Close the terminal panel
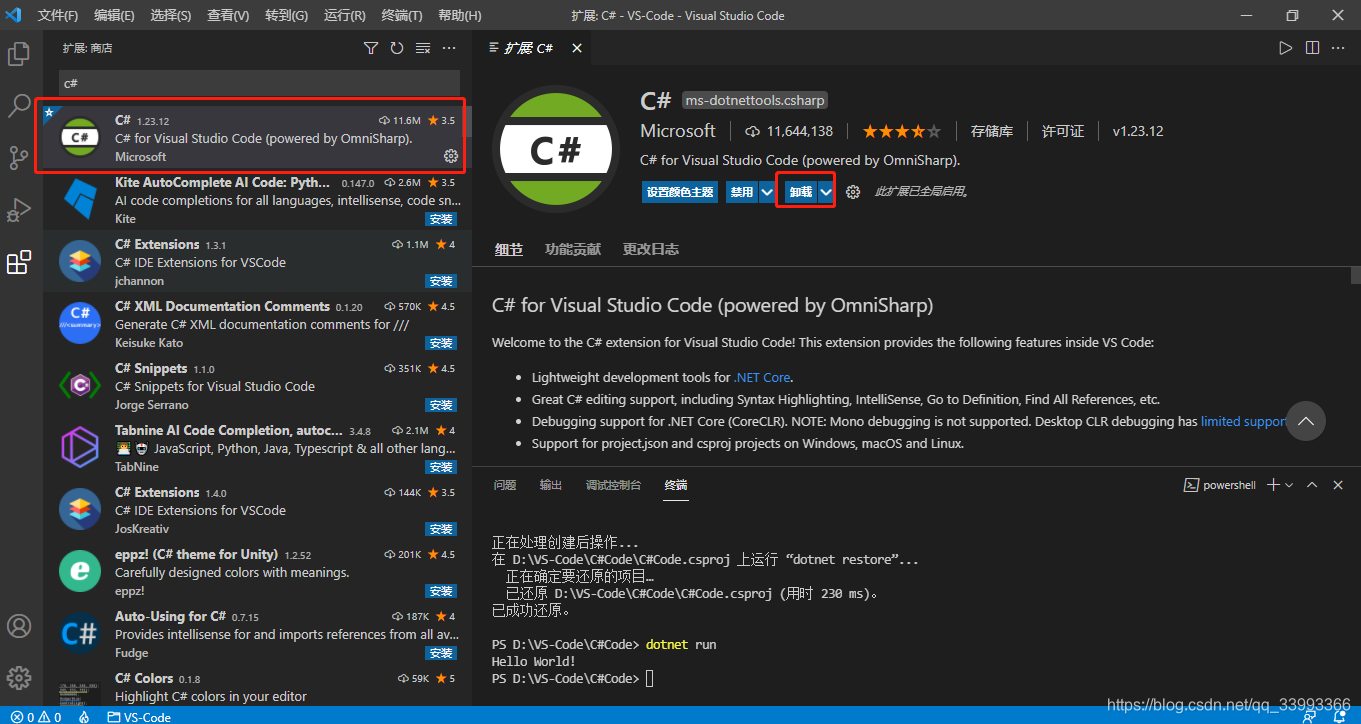Screen dimensions: 1361x724 tap(1338, 485)
